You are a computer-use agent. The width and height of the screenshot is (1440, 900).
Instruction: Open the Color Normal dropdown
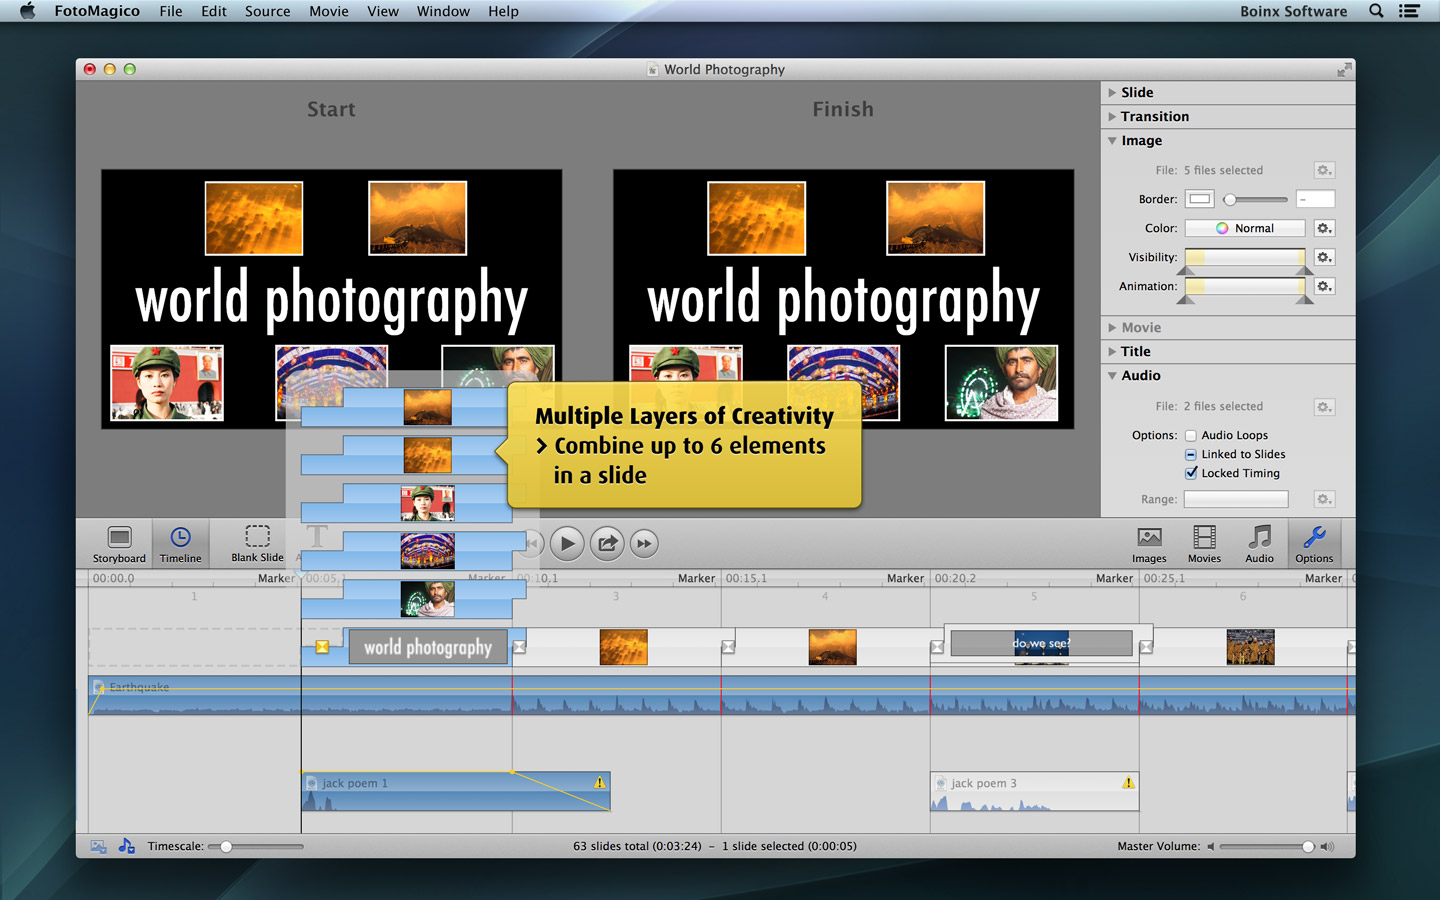1244,229
